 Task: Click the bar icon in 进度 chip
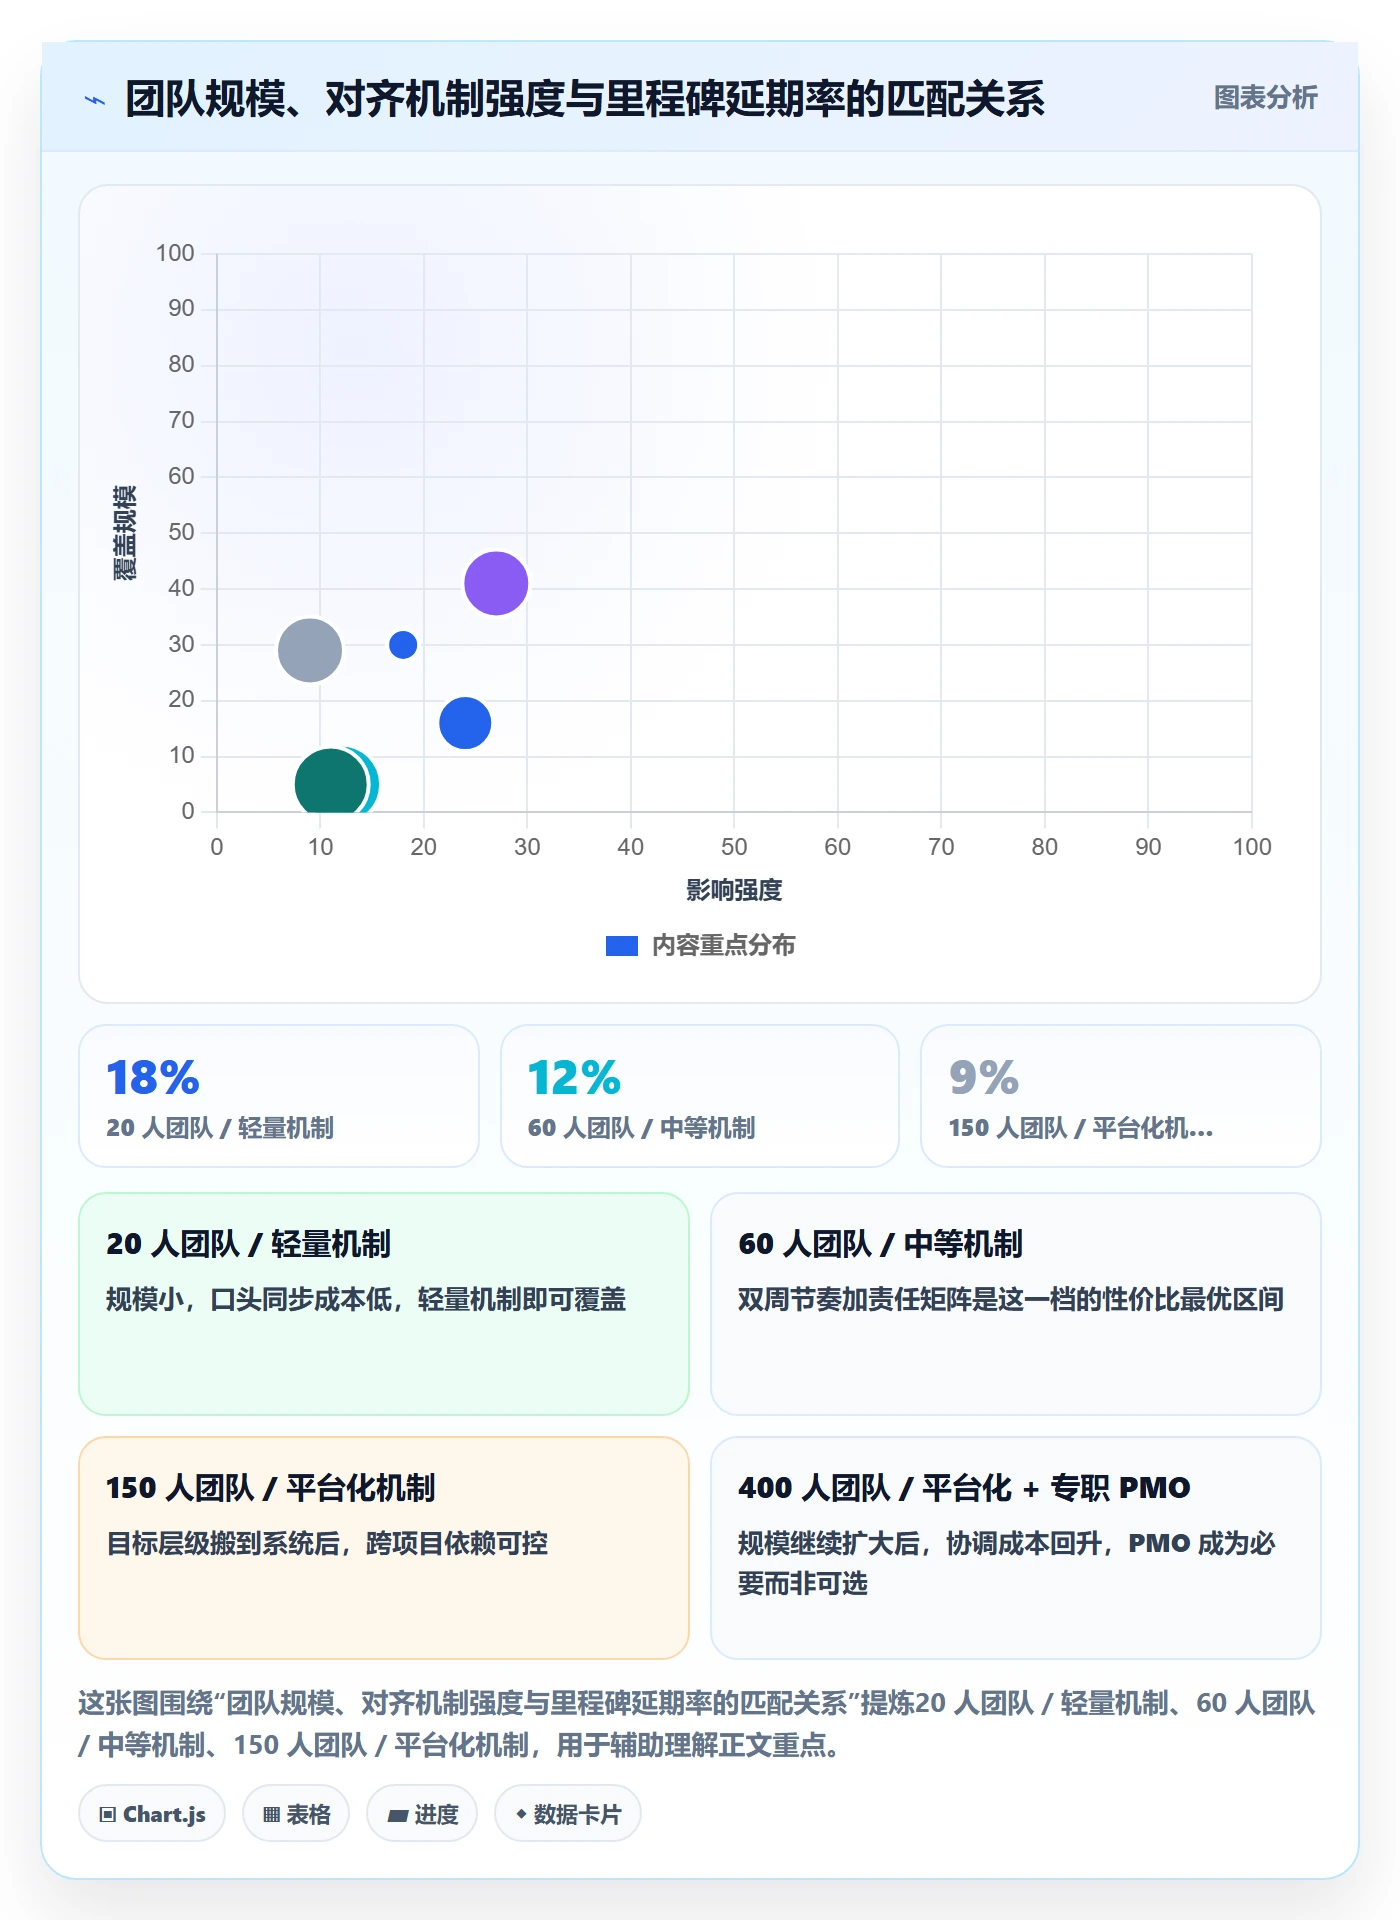point(397,1816)
